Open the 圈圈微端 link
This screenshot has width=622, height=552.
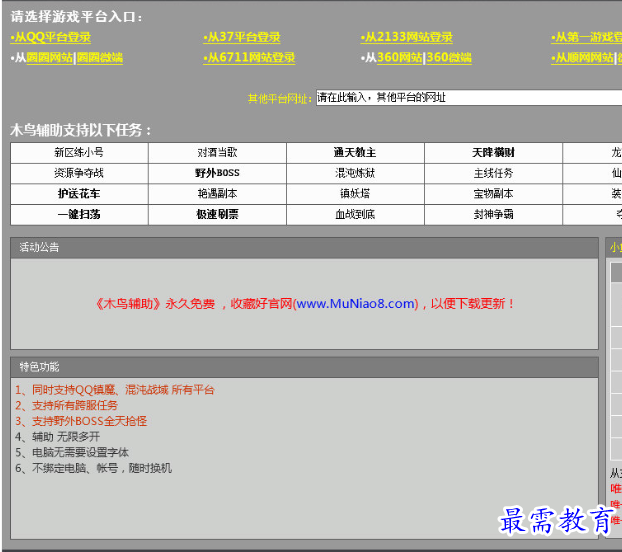[100, 58]
